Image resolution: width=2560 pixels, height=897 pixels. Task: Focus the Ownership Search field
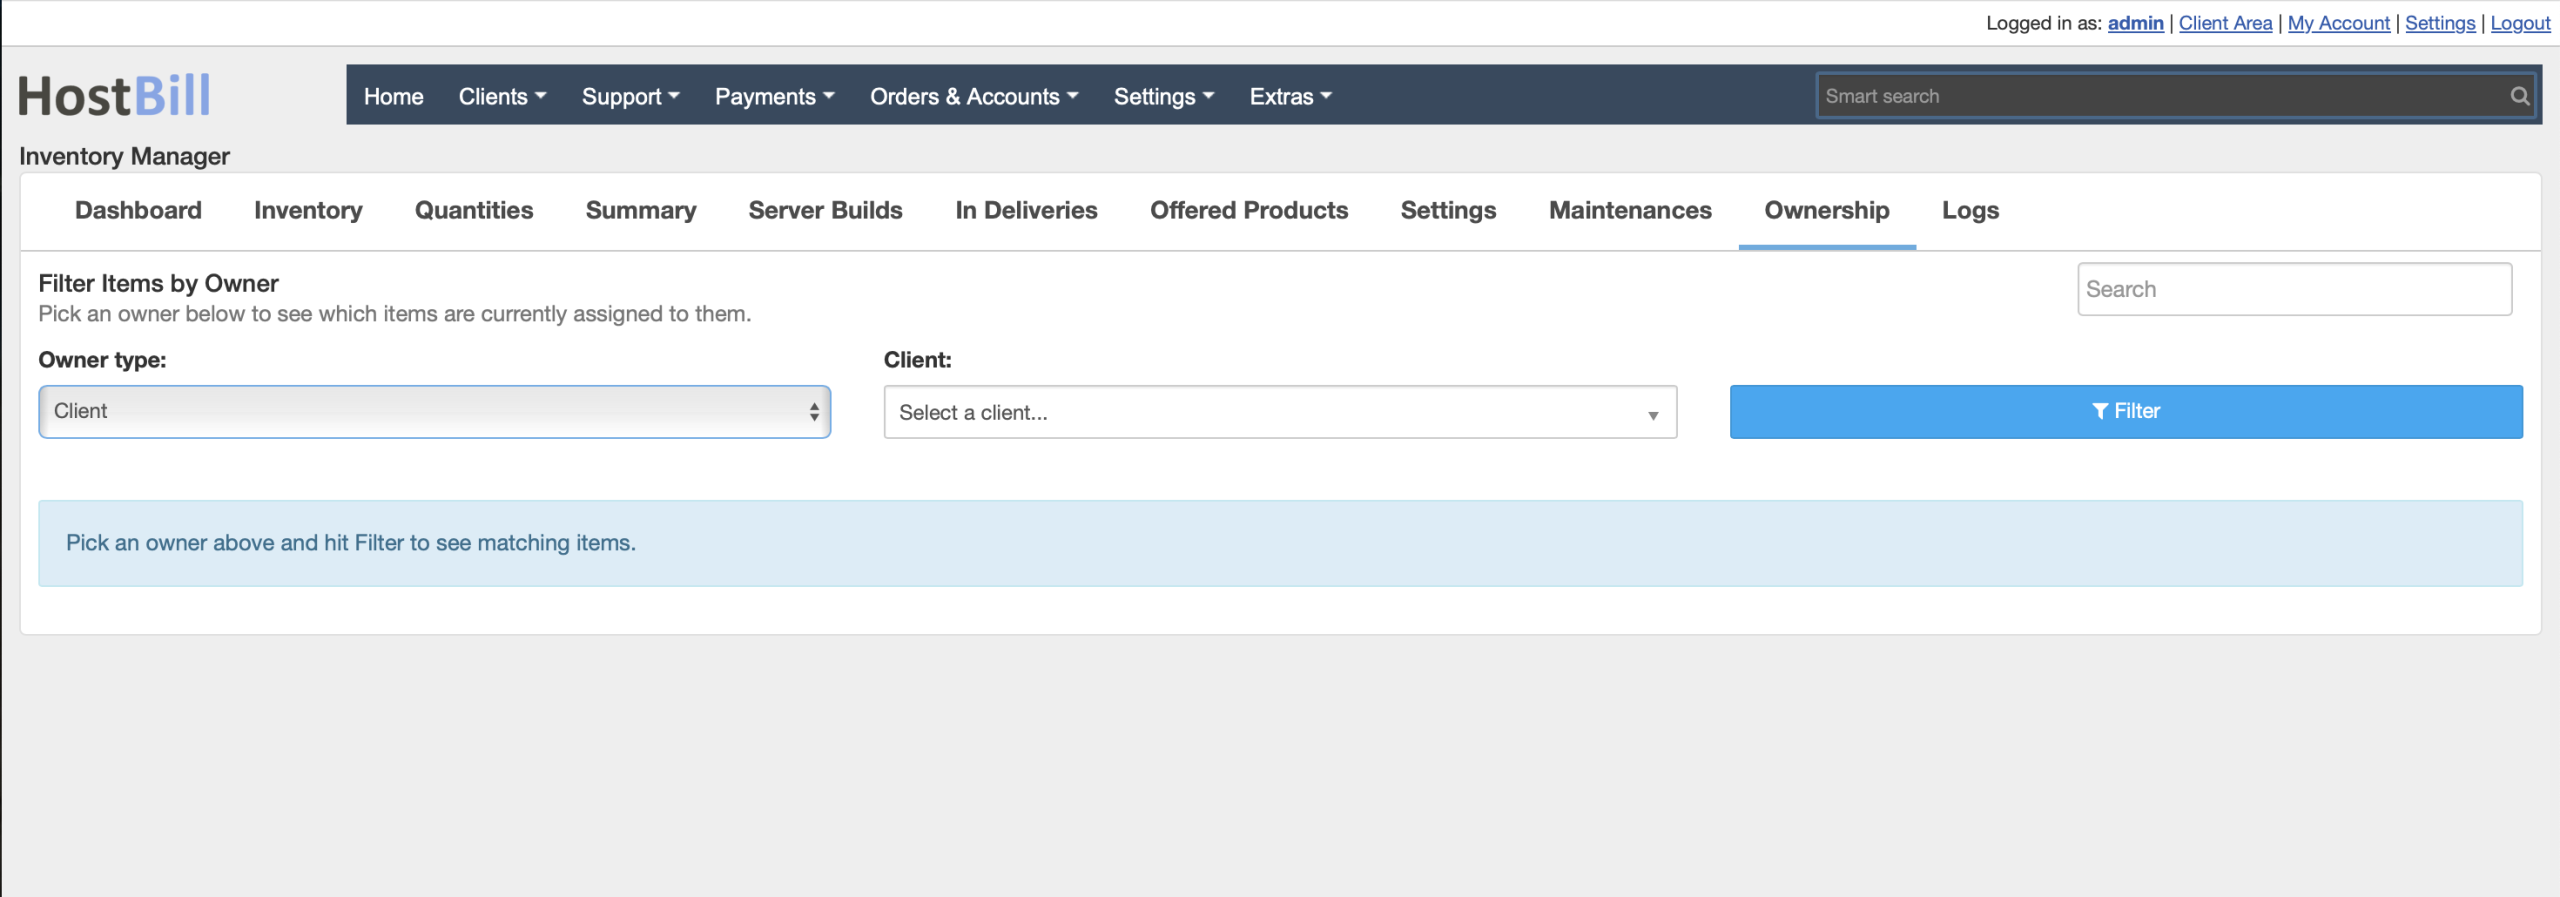(2294, 289)
